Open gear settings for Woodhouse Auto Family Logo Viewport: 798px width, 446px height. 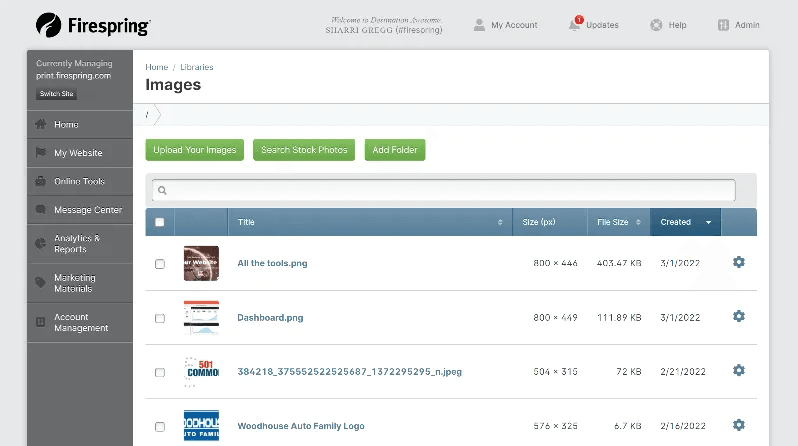coord(738,425)
